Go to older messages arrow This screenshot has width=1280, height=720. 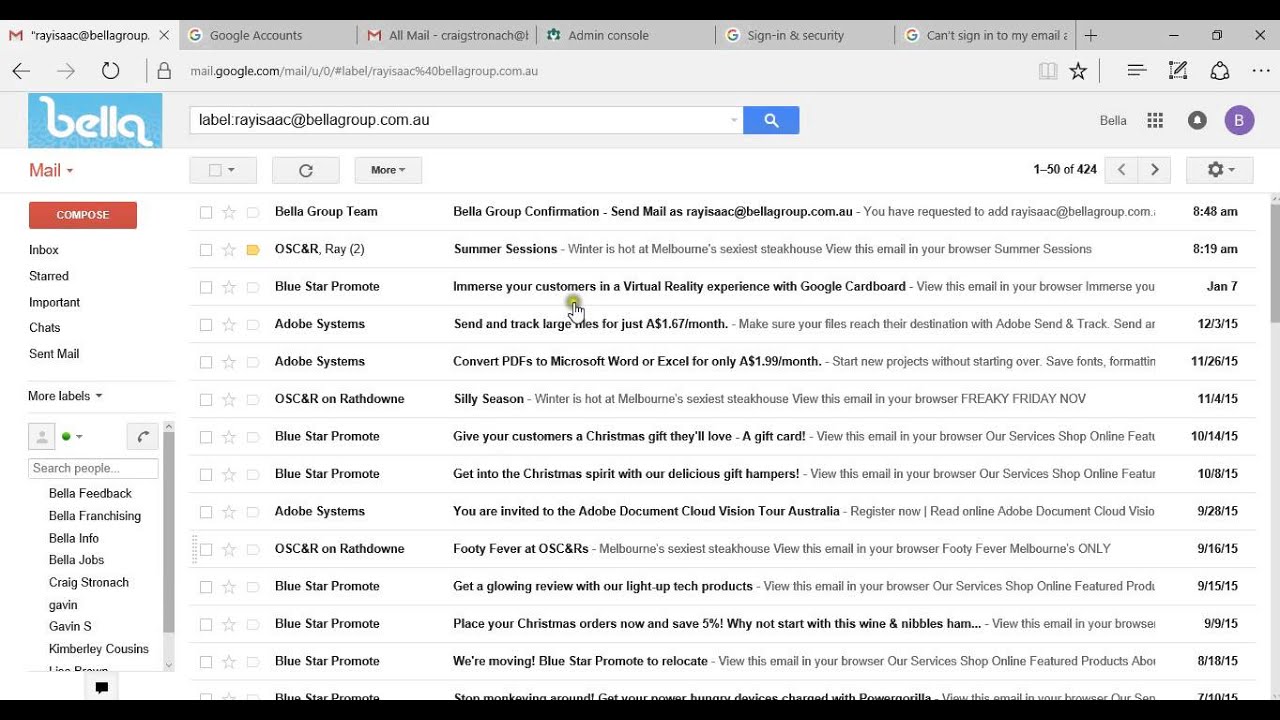(x=1155, y=170)
